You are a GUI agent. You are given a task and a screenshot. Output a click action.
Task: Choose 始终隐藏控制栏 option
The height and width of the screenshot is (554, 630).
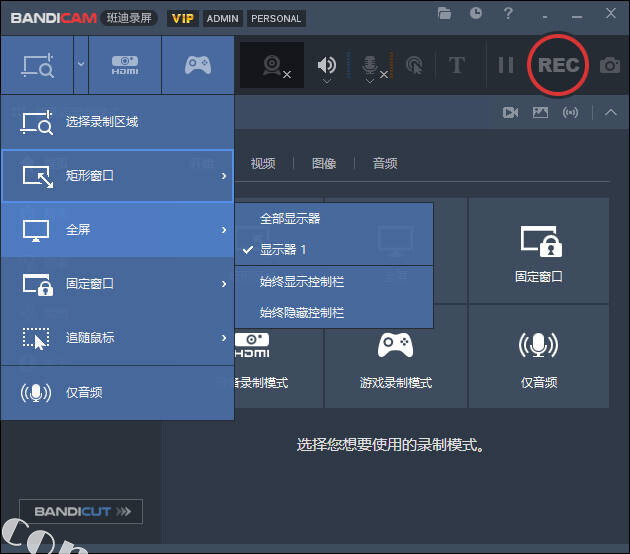point(334,313)
